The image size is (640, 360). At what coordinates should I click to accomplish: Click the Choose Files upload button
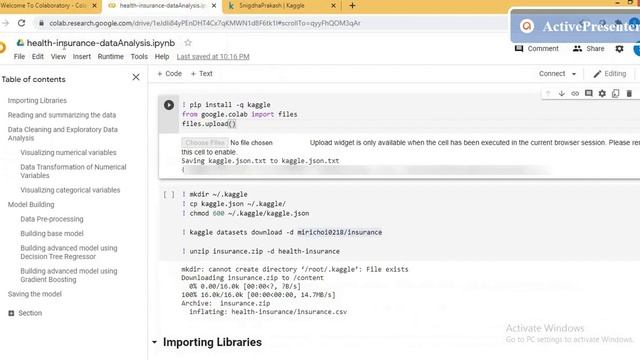204,143
